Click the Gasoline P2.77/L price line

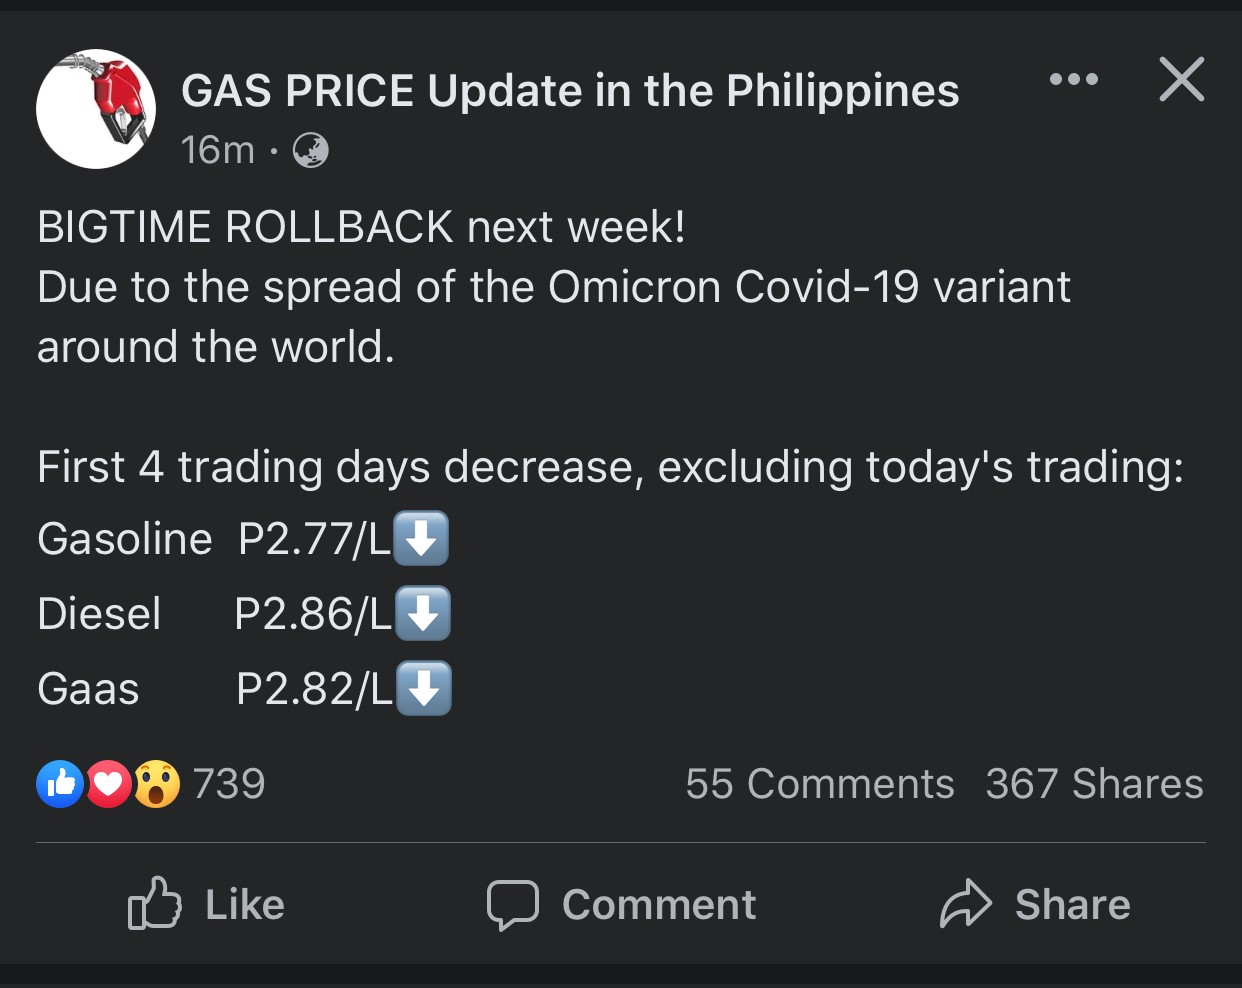pos(243,539)
